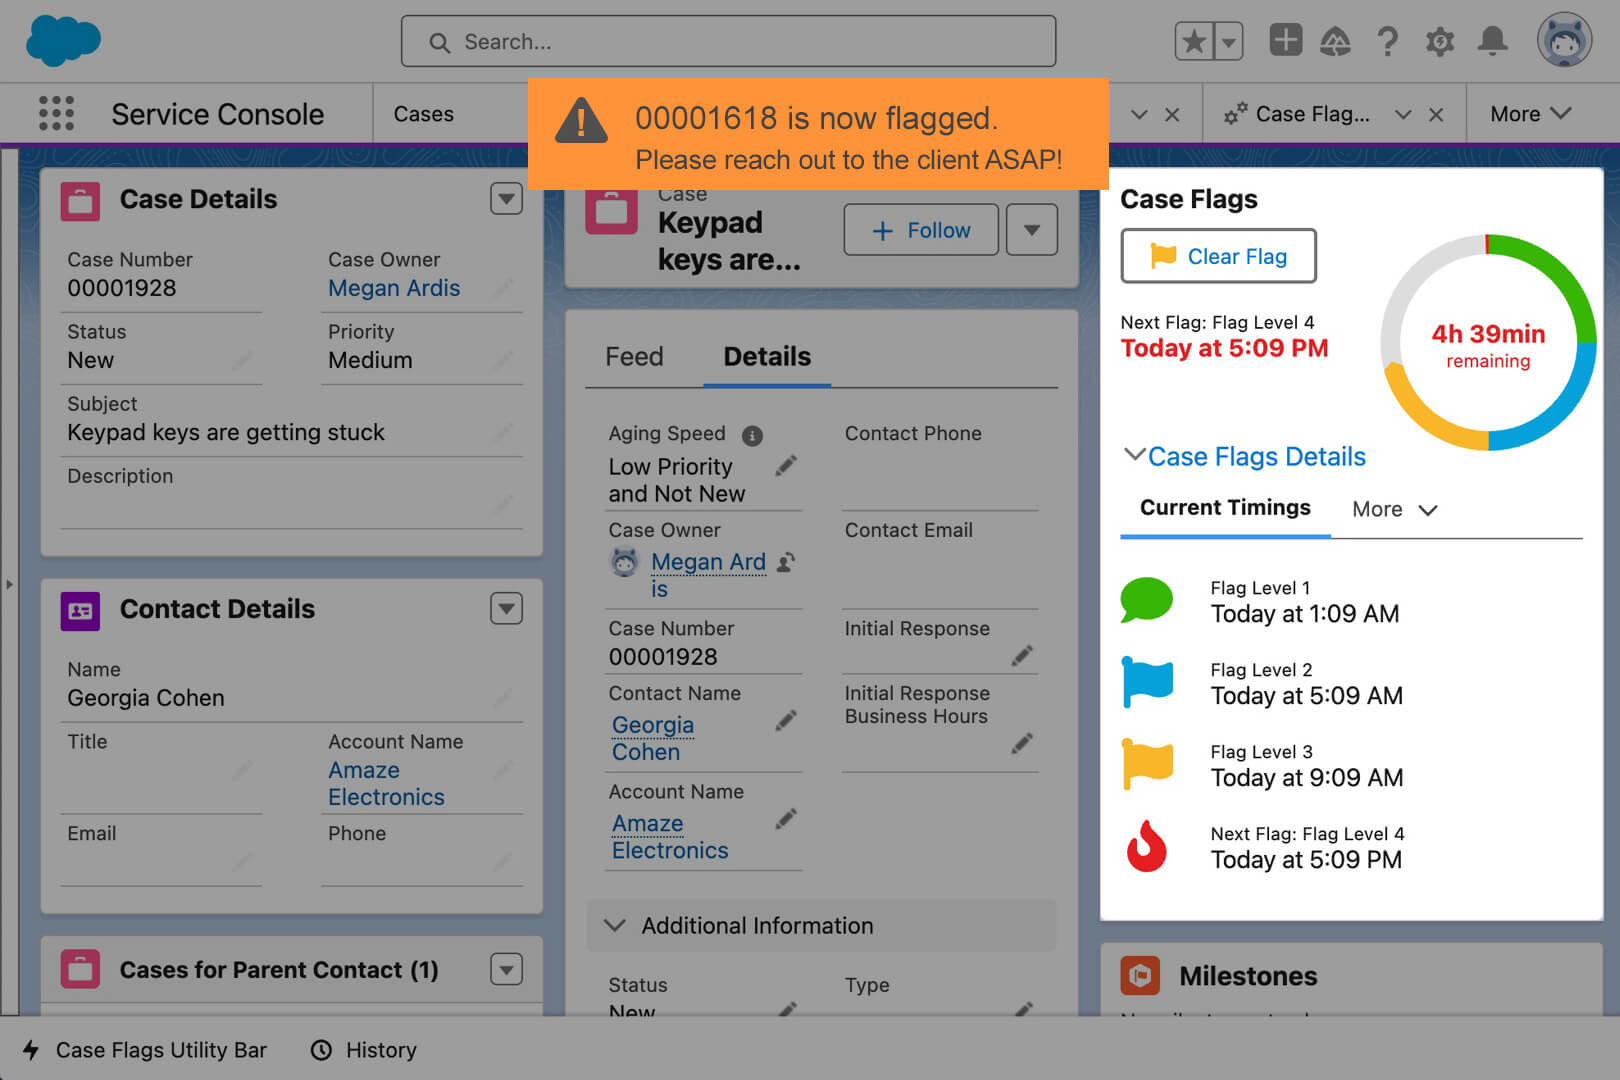Open the Guidance Center icon
1620x1080 pixels.
(1336, 41)
